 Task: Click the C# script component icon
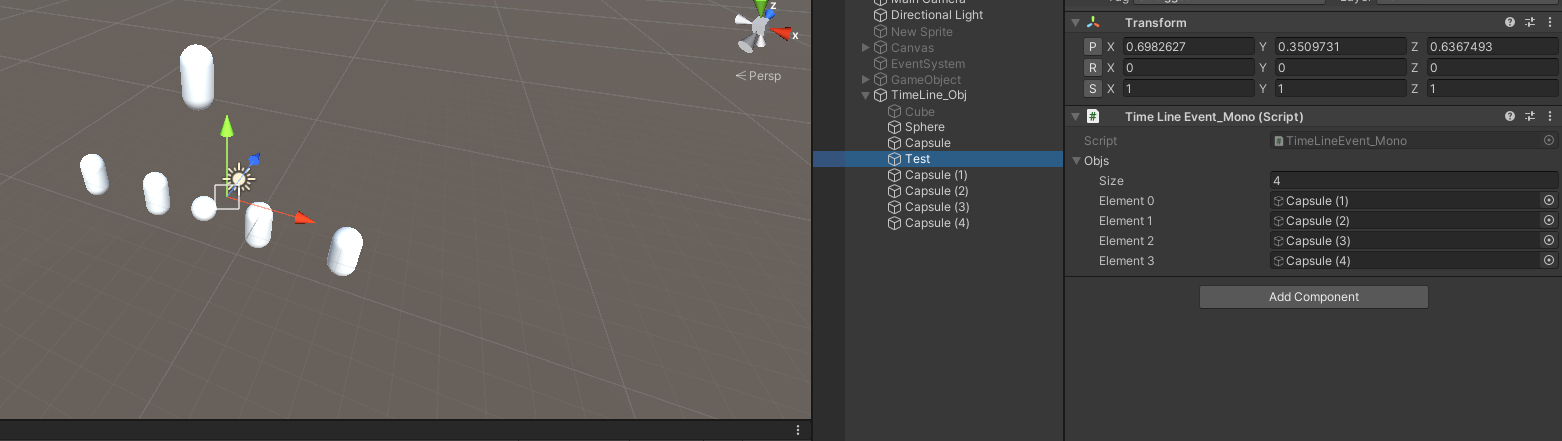coord(1093,116)
